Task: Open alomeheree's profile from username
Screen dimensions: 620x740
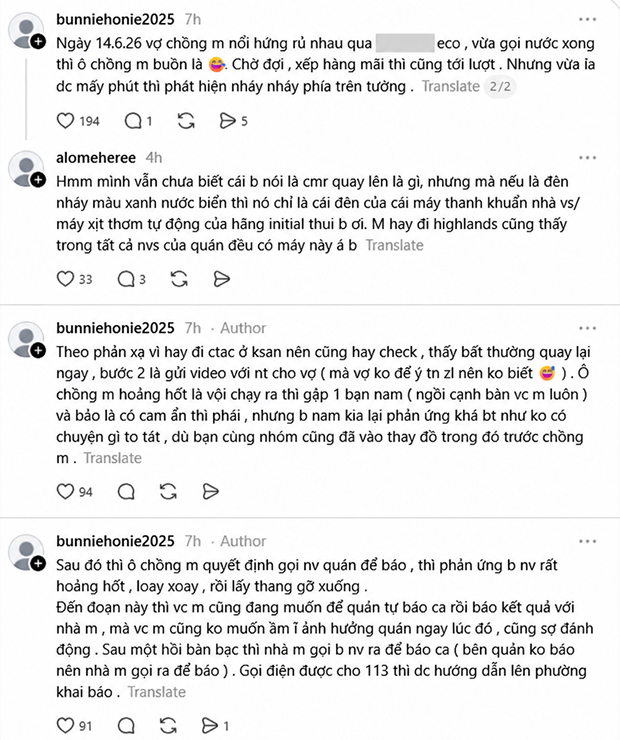Action: coord(96,158)
